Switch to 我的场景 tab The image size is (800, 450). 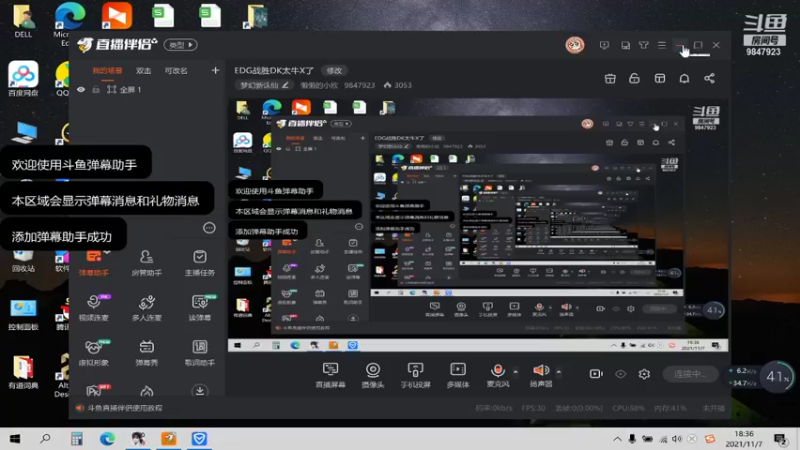point(107,71)
